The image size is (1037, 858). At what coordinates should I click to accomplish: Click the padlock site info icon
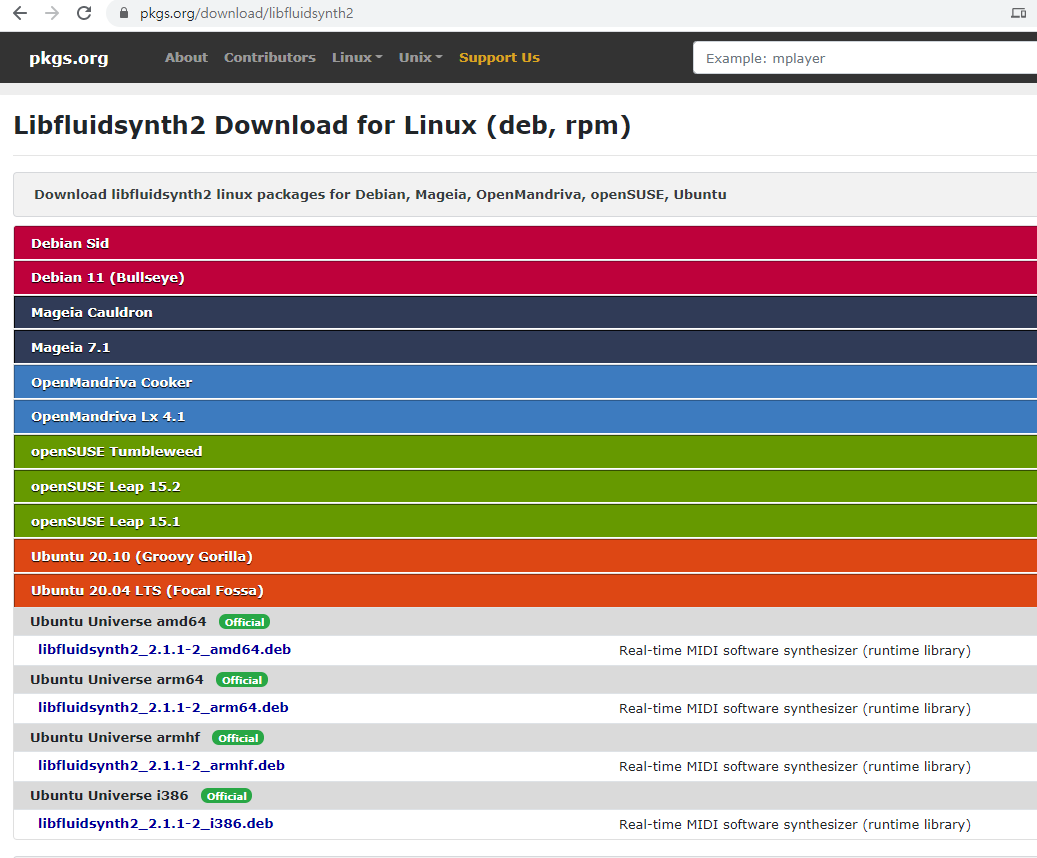point(124,13)
